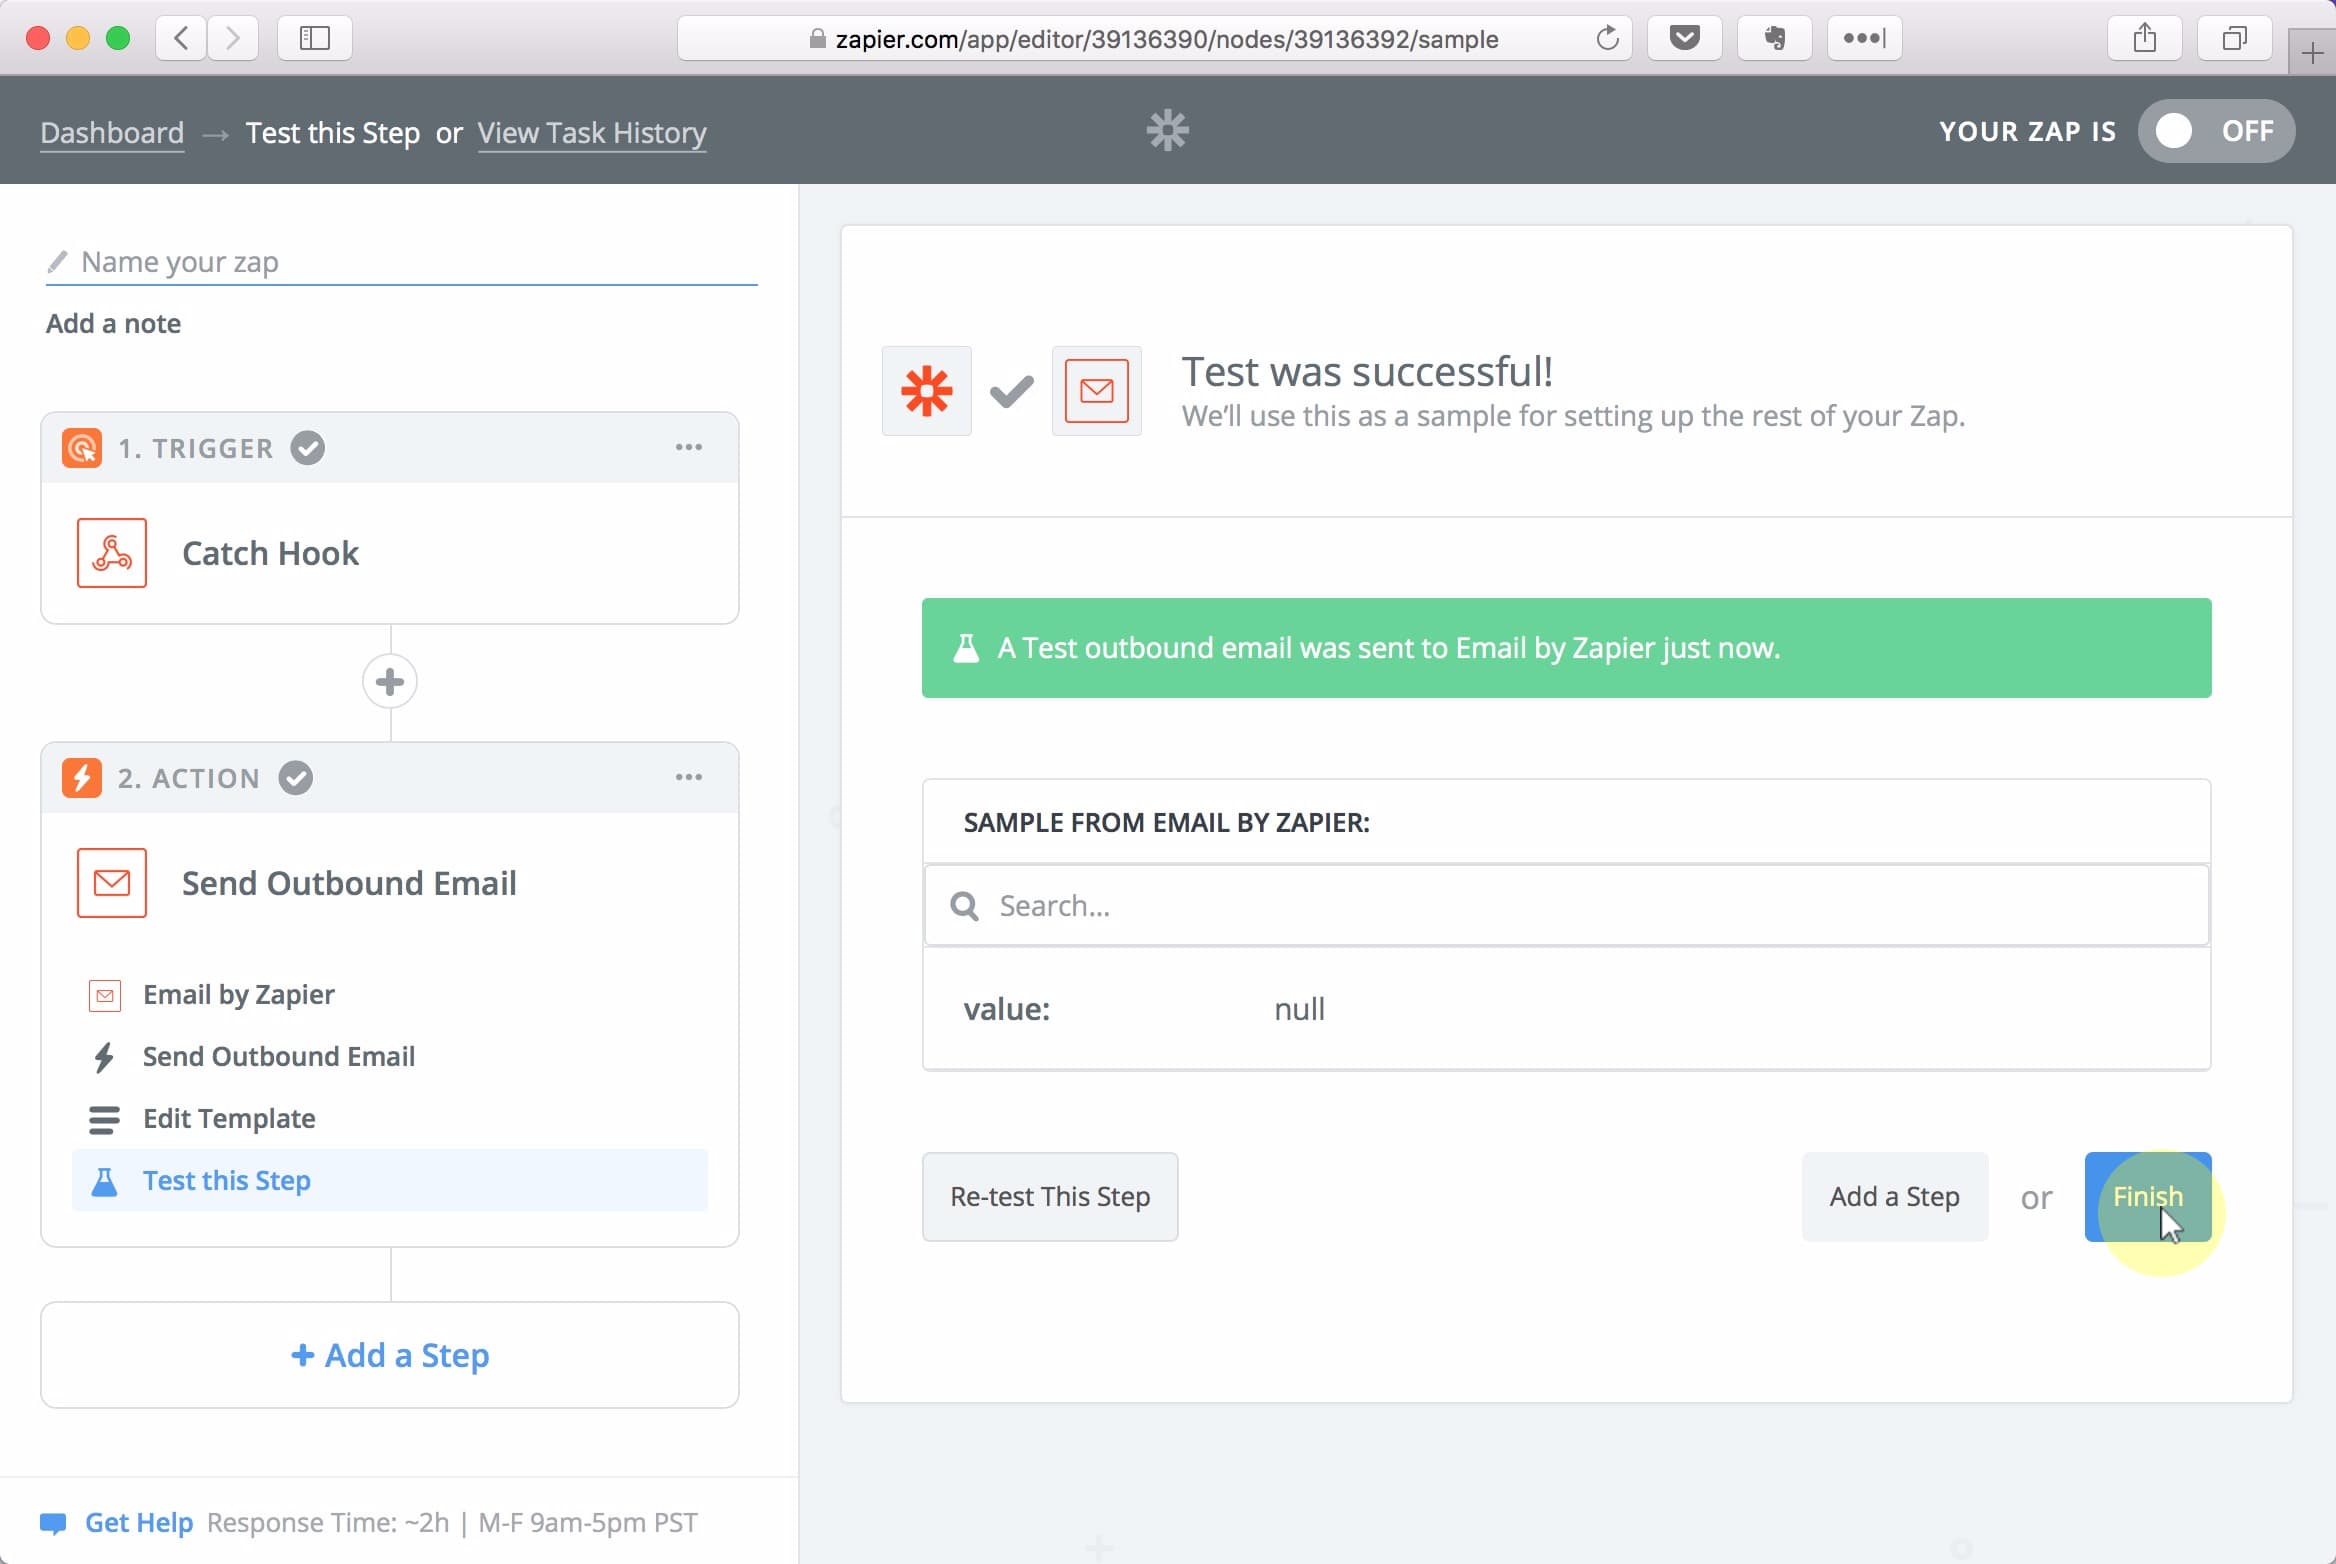Click the Safari back navigation arrow
Image resolution: width=2336 pixels, height=1564 pixels.
[x=181, y=38]
